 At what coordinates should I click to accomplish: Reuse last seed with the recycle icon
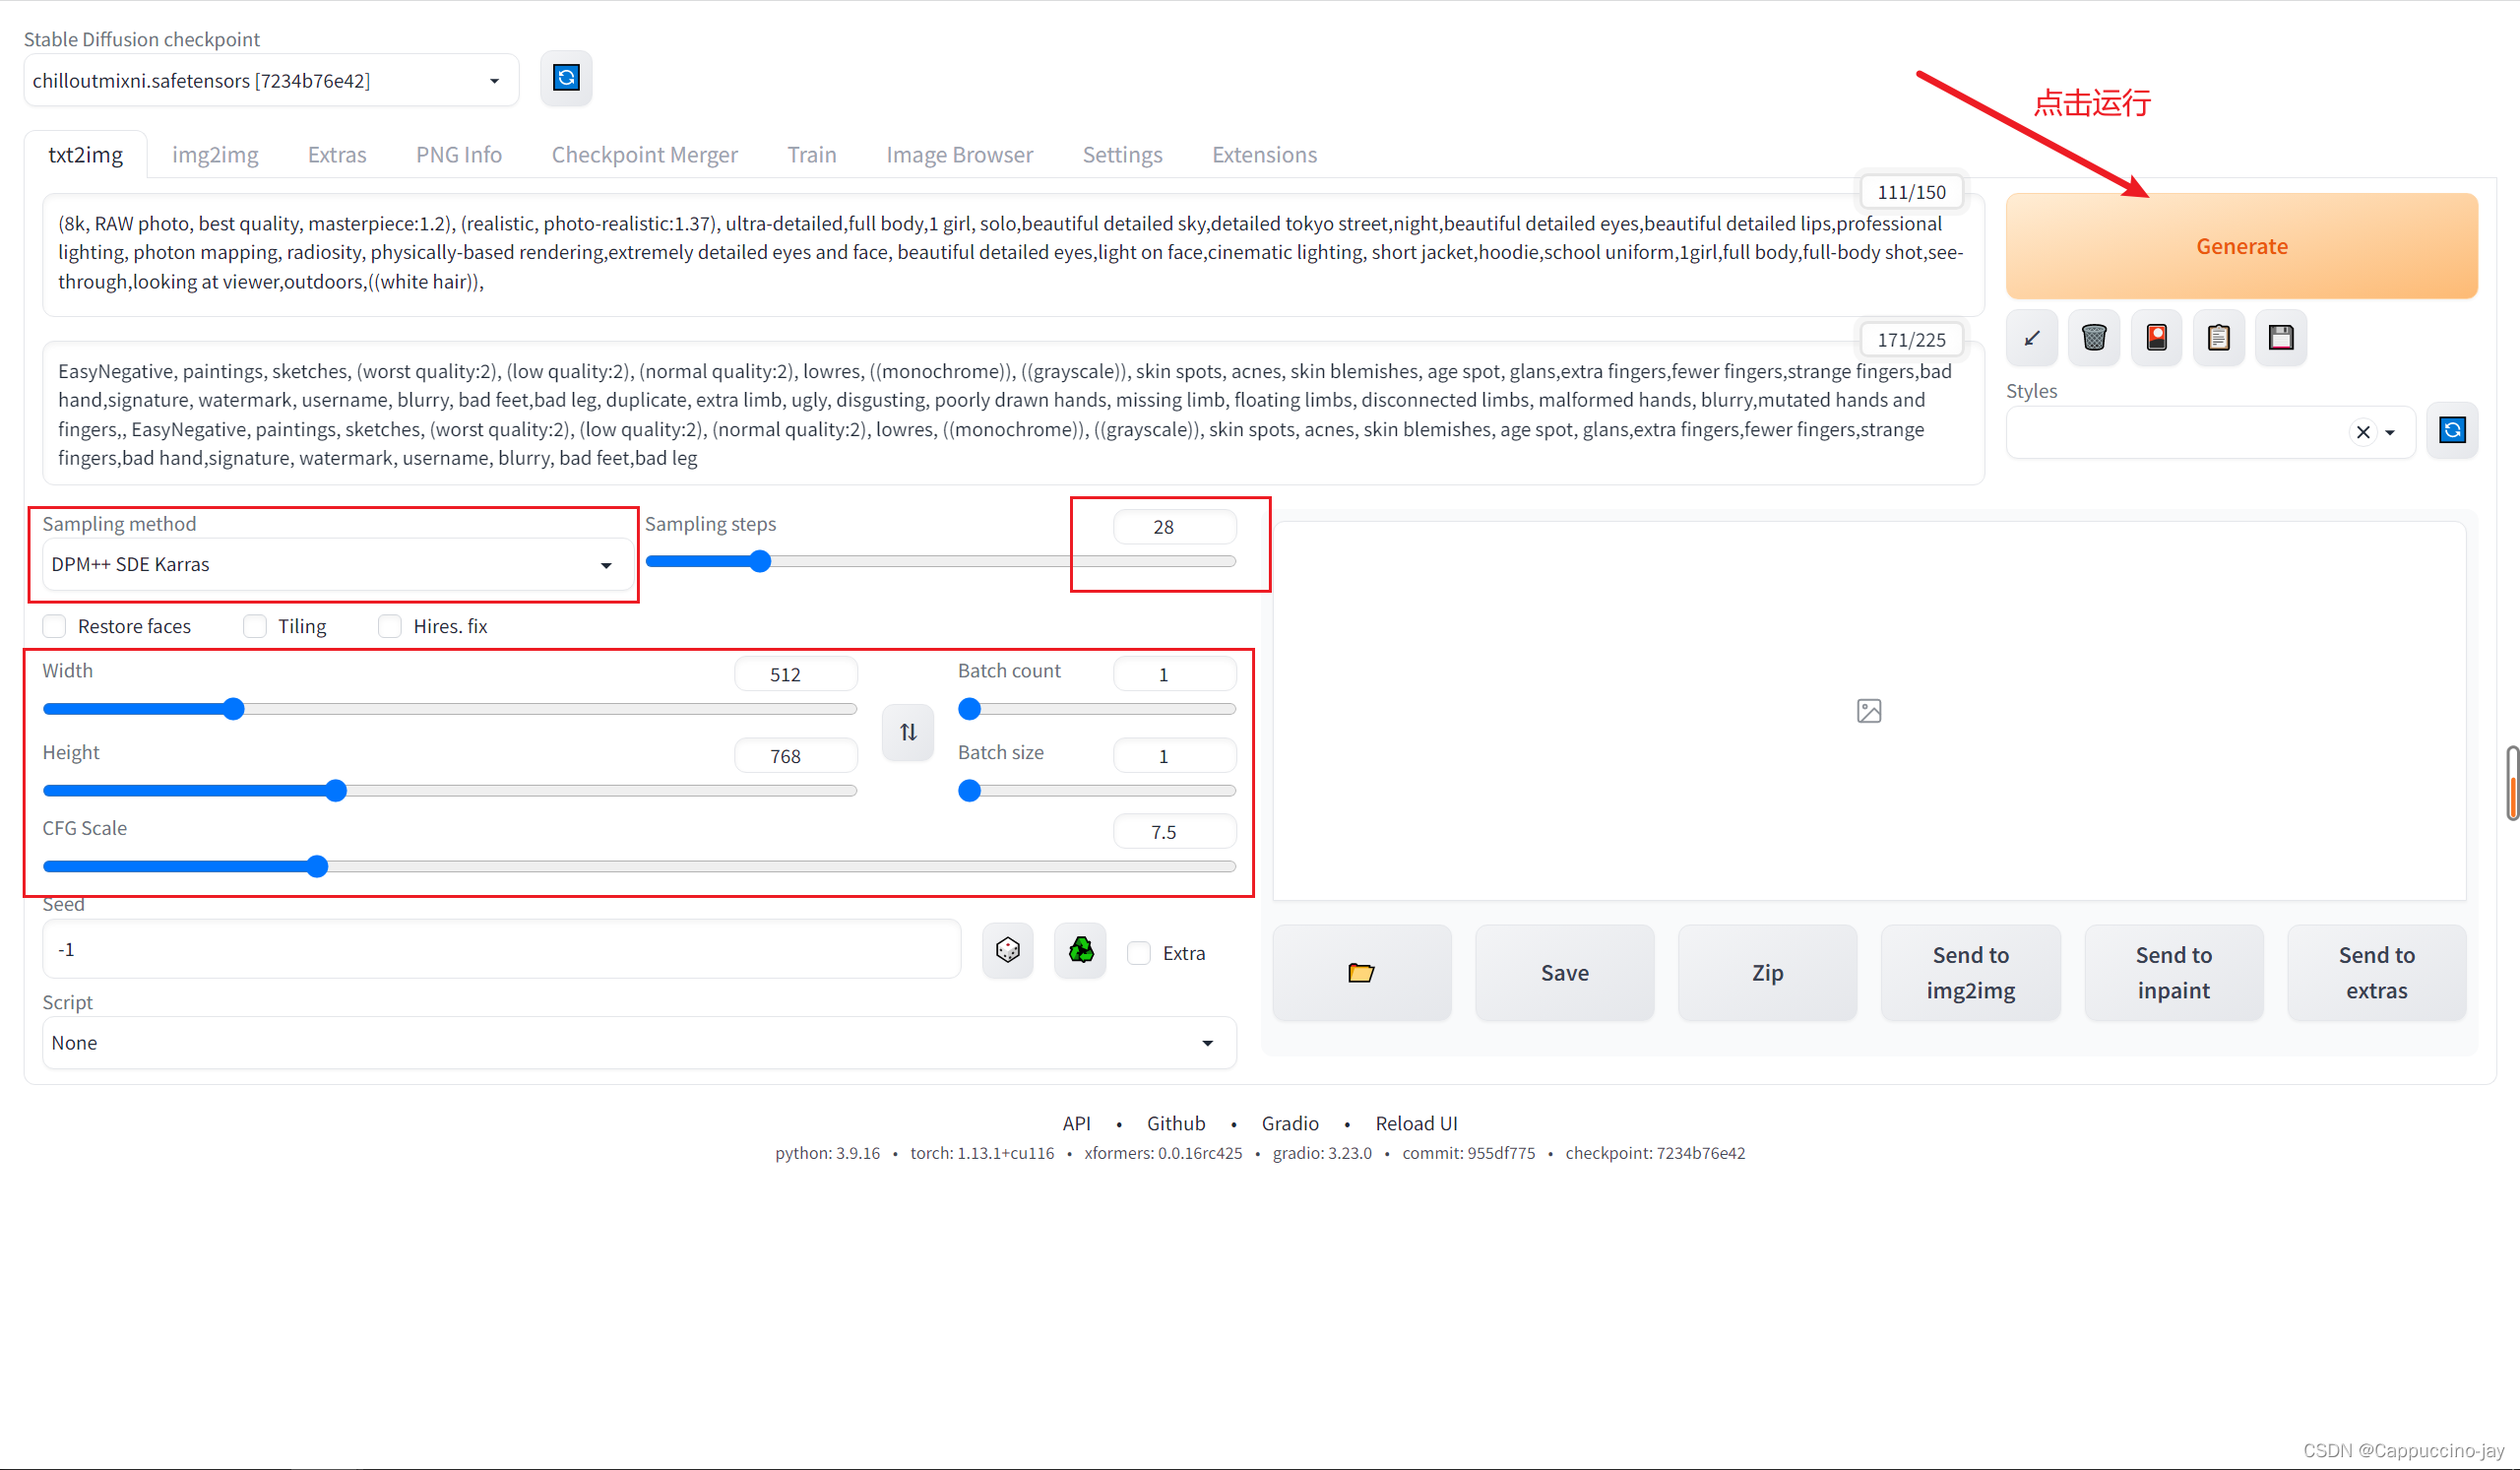pos(1080,950)
